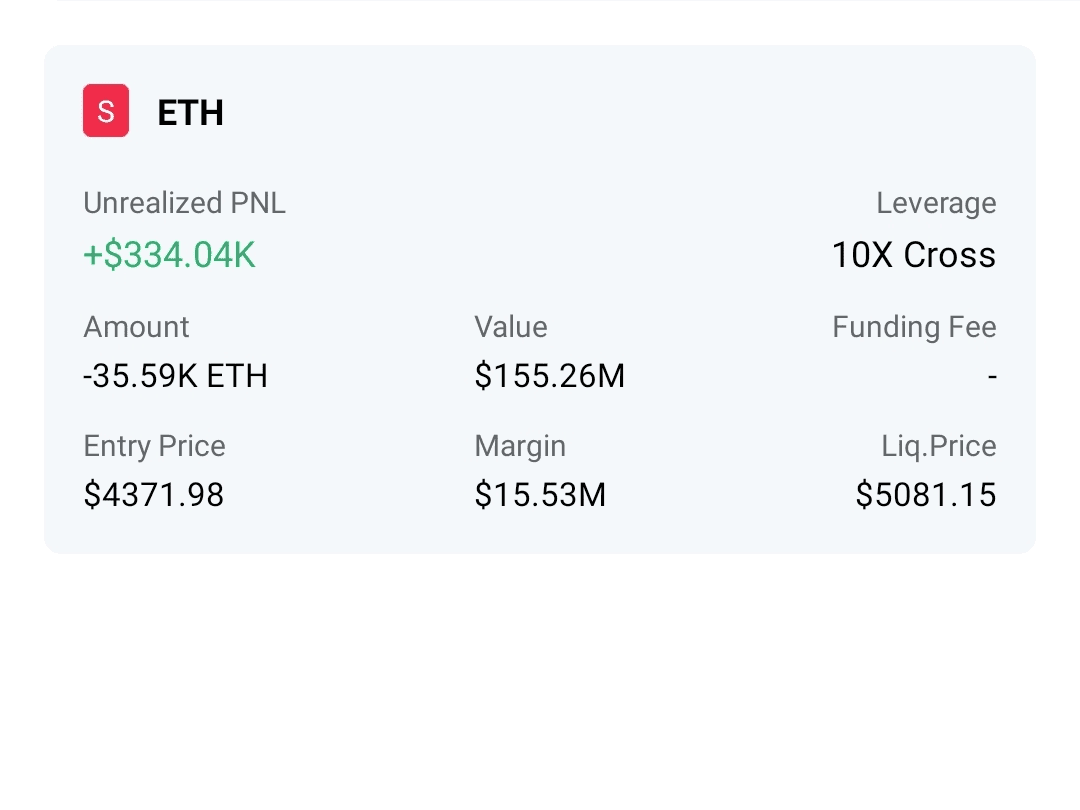Click the Liq.Price label
Screen dimensions: 1080x810
click(938, 445)
